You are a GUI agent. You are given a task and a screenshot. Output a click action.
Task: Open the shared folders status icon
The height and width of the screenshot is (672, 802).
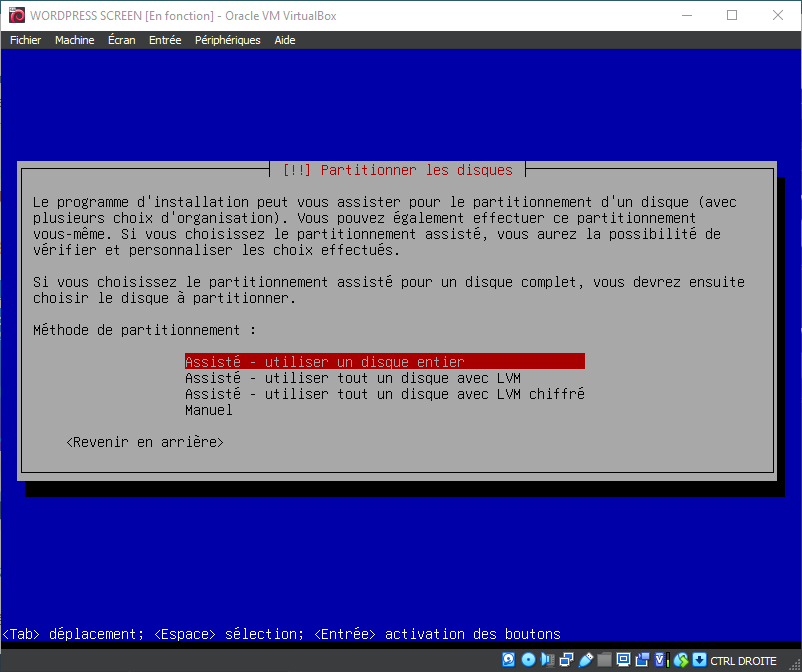click(x=604, y=660)
